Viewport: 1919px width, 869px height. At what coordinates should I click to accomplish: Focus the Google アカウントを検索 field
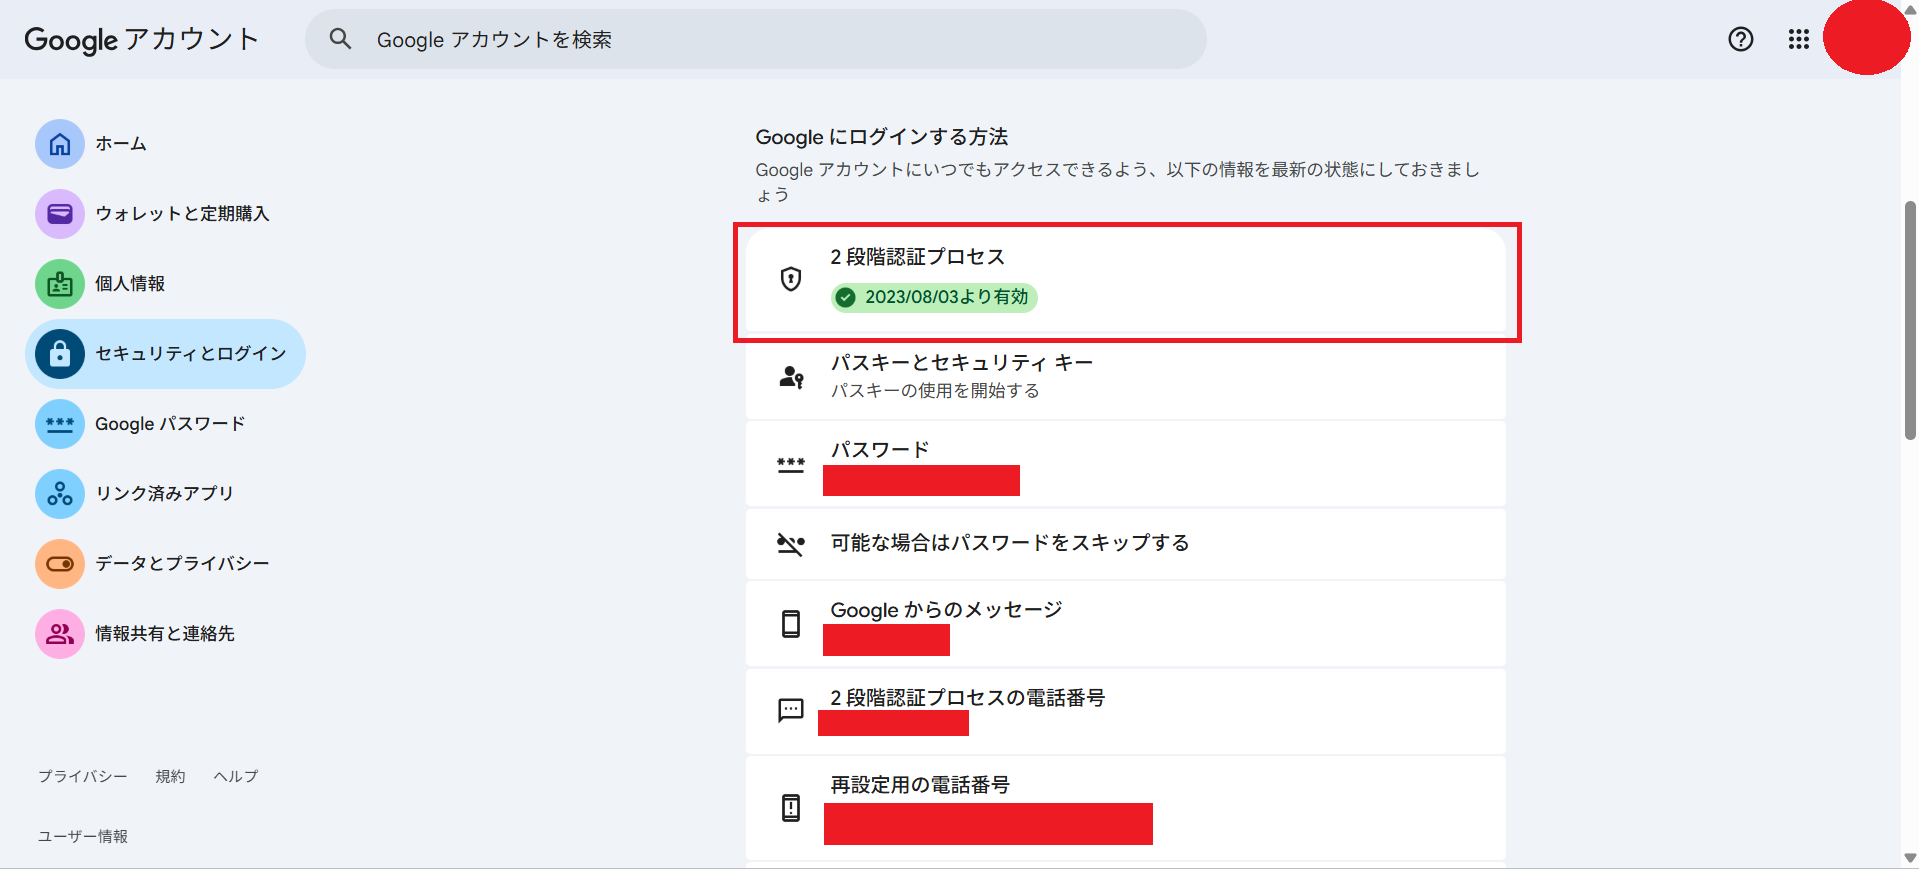[756, 39]
